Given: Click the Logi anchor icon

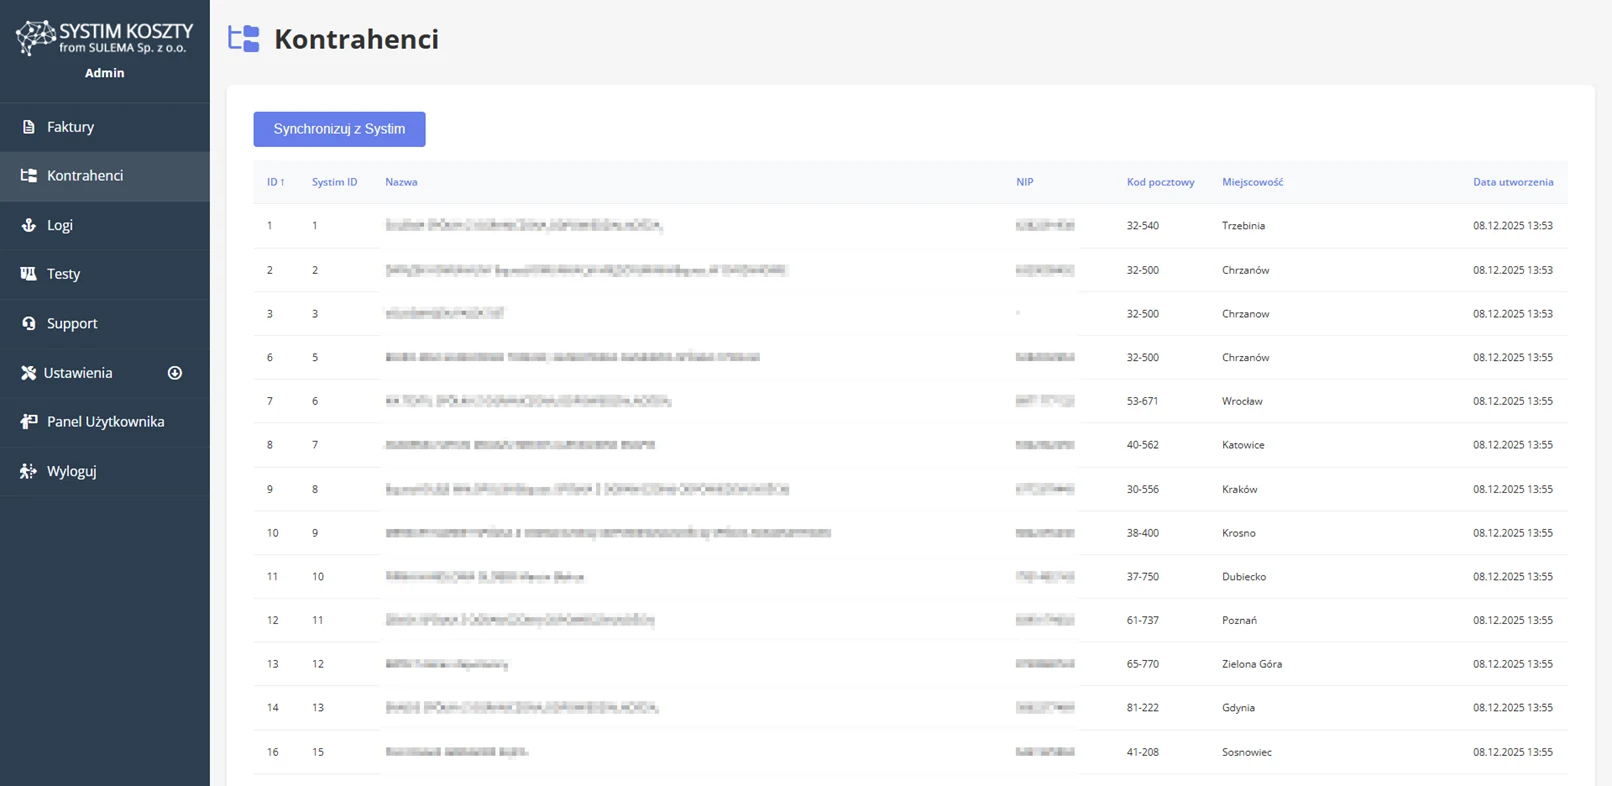Looking at the screenshot, I should pos(28,225).
